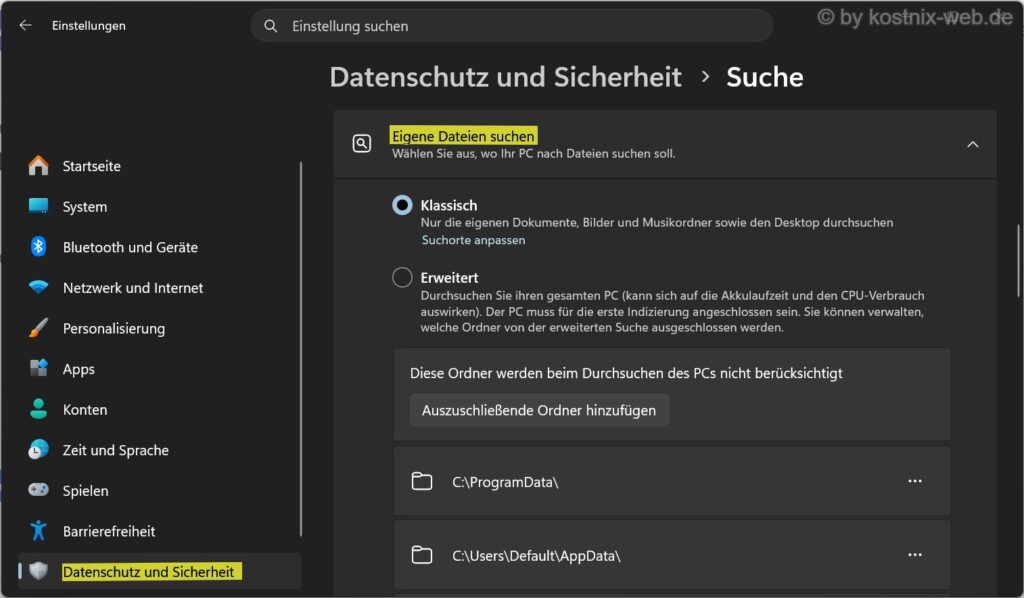Image resolution: width=1024 pixels, height=598 pixels.
Task: Click the Eigene Dateien suchen heading
Action: [x=463, y=136]
